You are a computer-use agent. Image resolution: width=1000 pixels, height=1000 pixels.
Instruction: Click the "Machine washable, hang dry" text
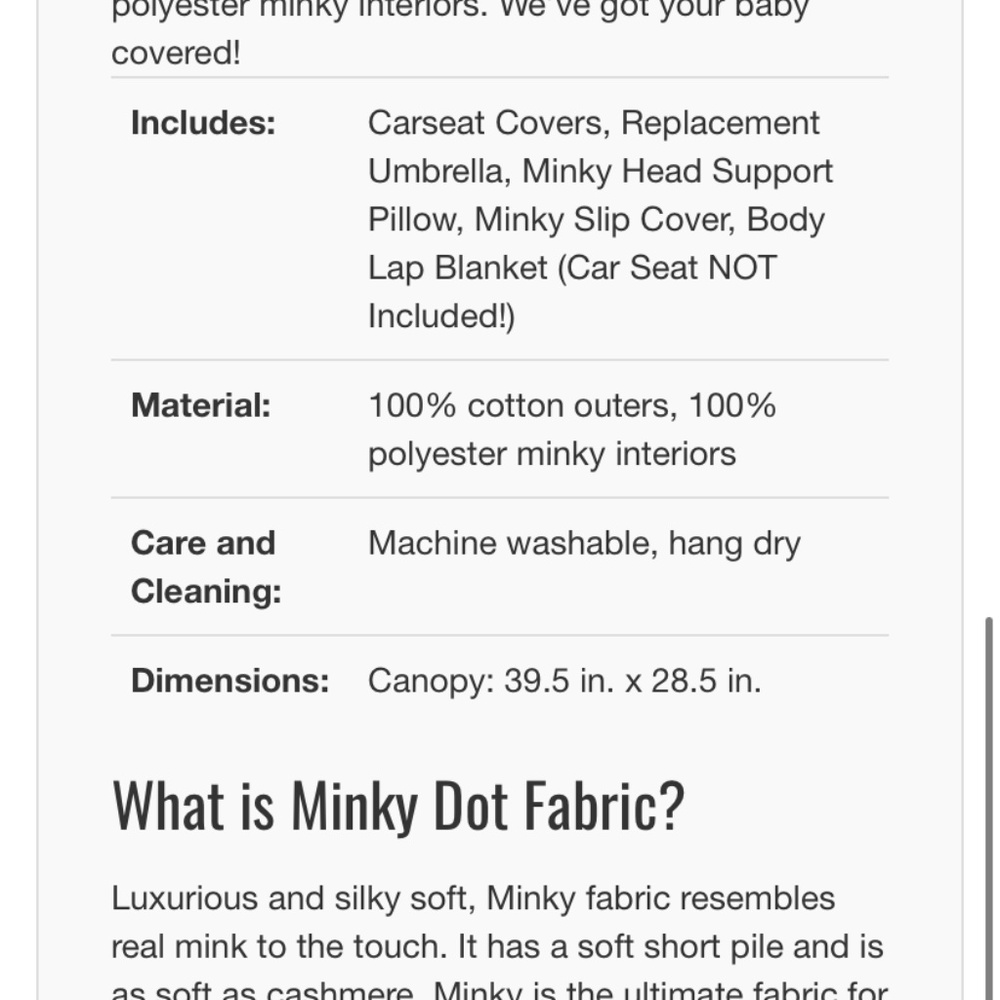[584, 544]
